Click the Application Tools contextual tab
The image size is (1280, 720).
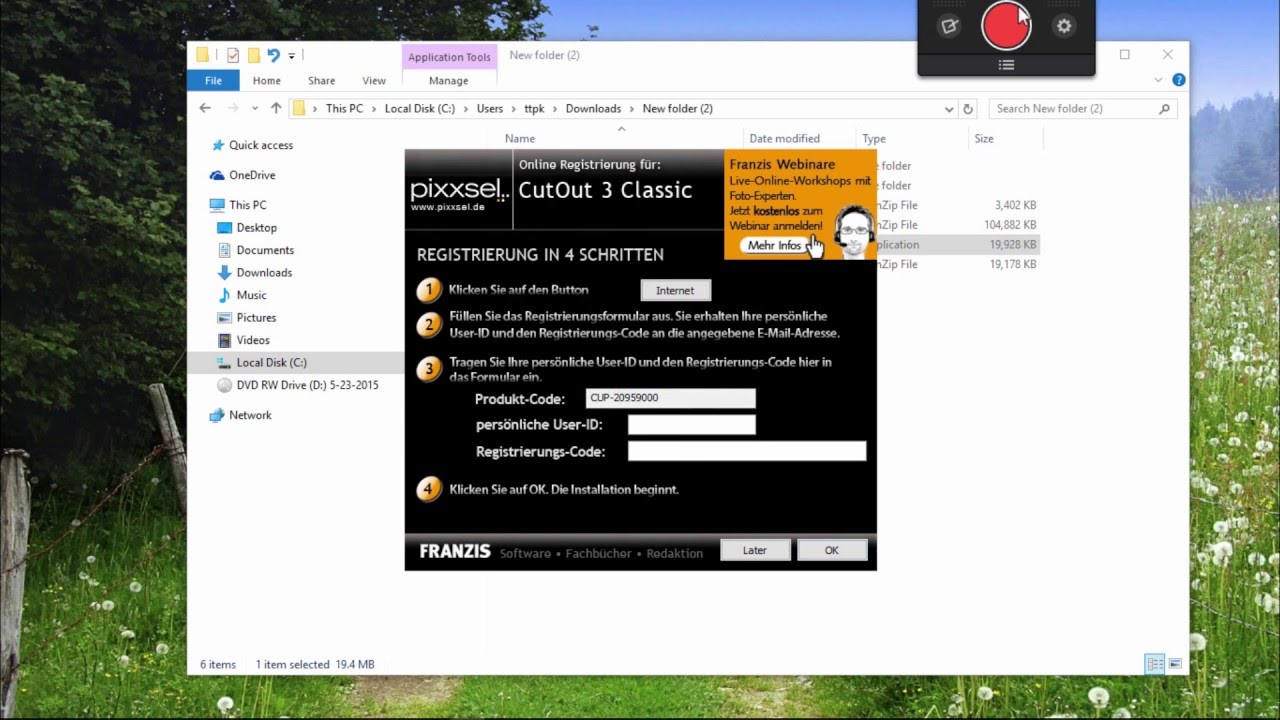(449, 57)
